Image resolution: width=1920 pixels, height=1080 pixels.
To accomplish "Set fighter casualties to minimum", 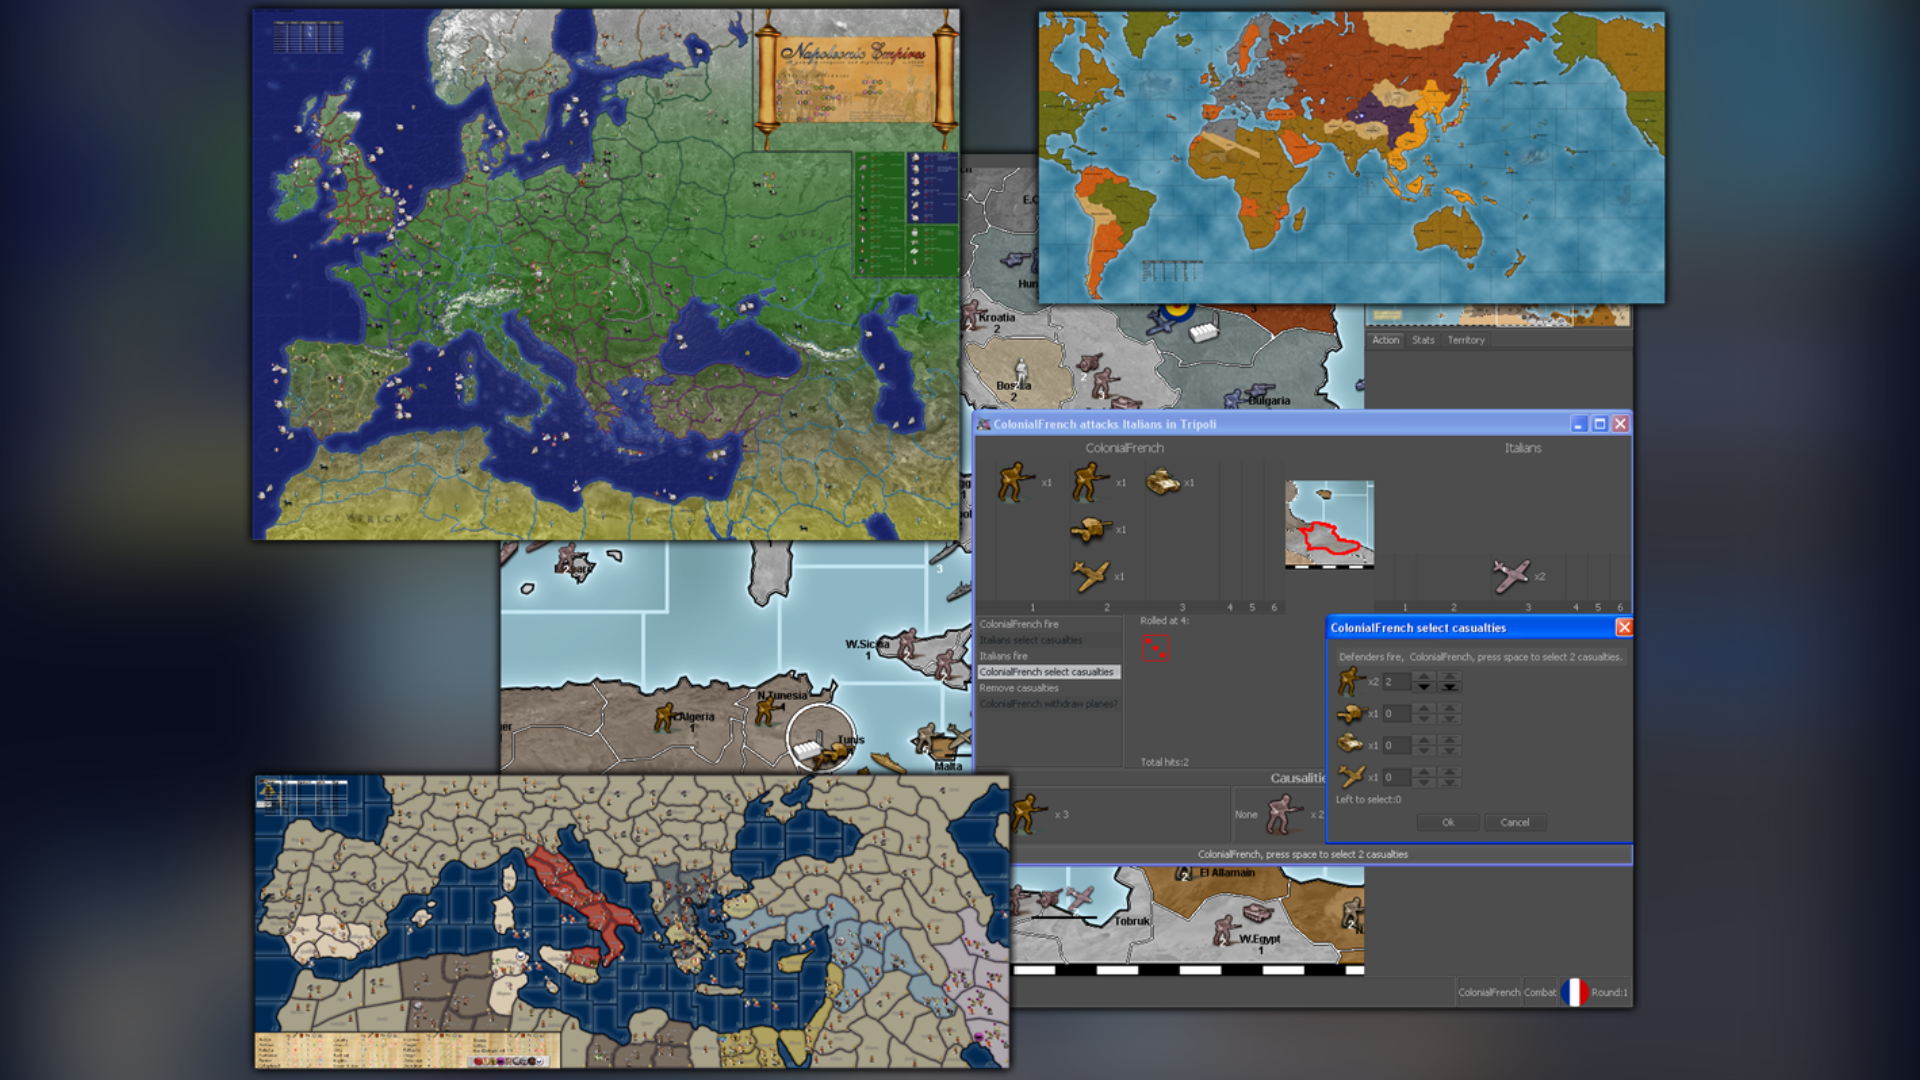I will pyautogui.click(x=1450, y=783).
